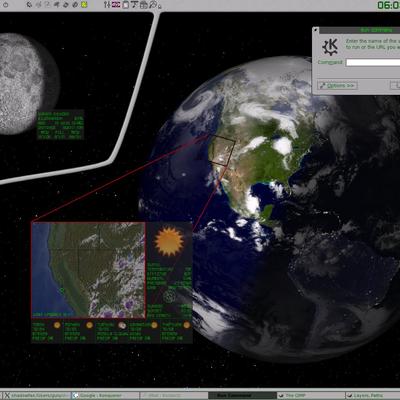The width and height of the screenshot is (400, 400).
Task: Switch to Layers, Paths taskbar entry
Action: 373,395
